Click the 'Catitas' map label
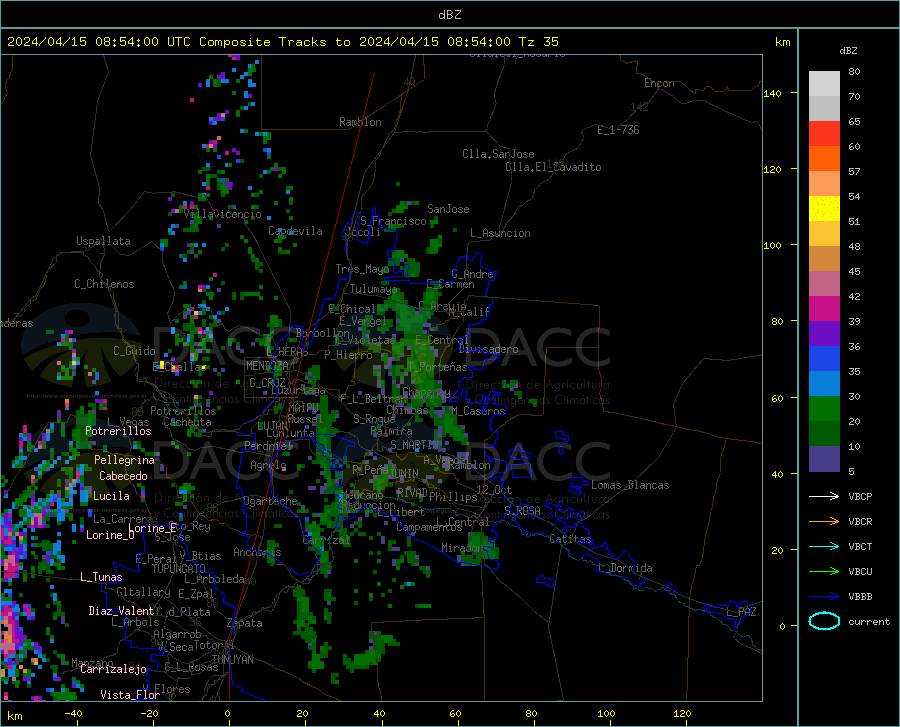The image size is (900, 727). (x=570, y=539)
